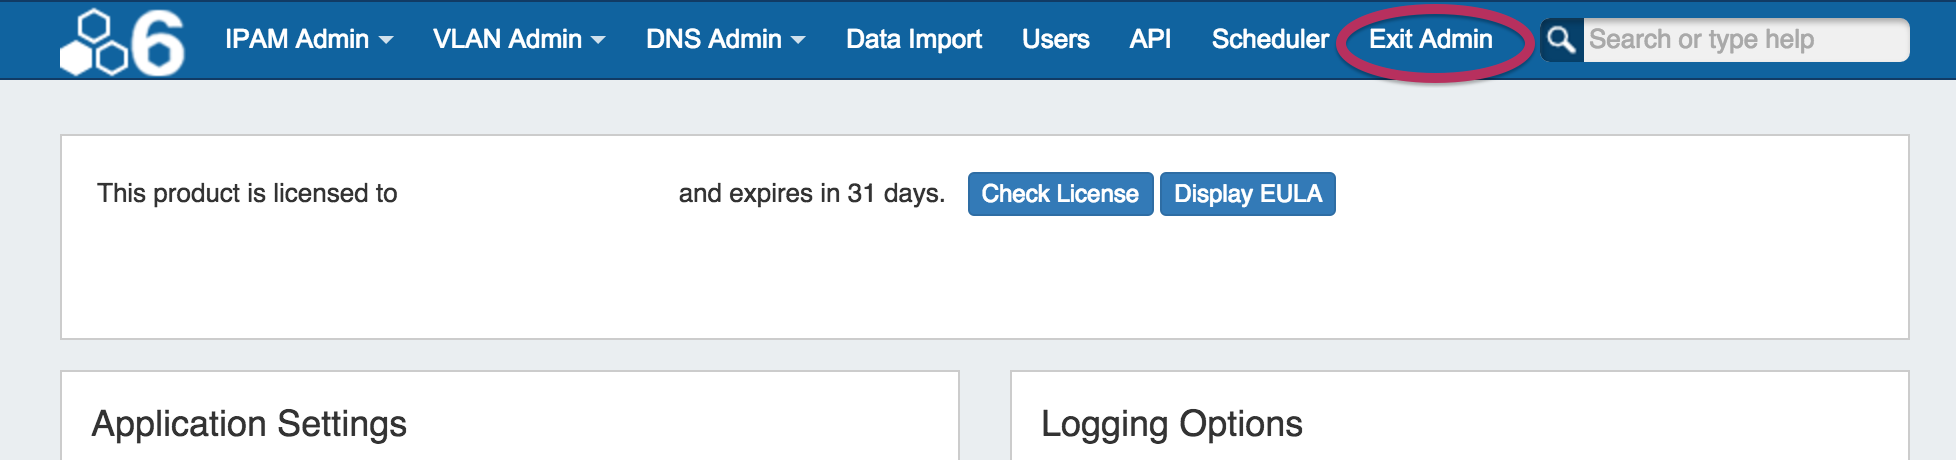Click the Logging Options panel heading

[x=1171, y=424]
